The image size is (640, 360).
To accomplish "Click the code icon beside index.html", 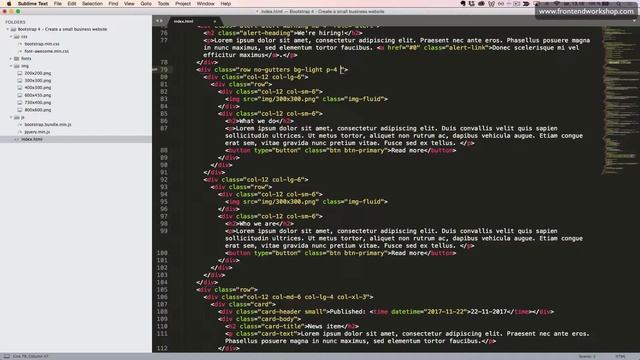I will click(17, 140).
